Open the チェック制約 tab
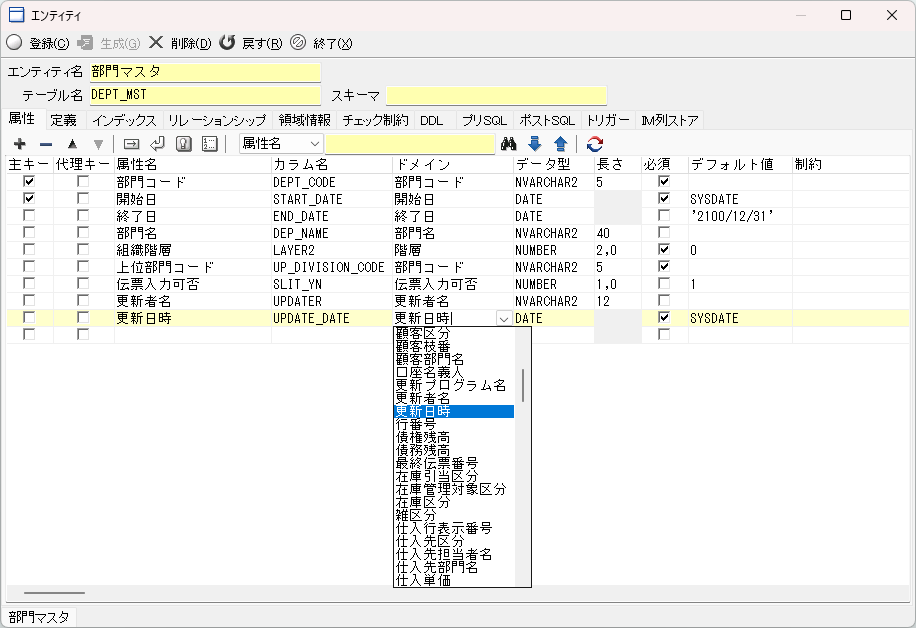Screen dimensions: 916x628 coord(375,120)
